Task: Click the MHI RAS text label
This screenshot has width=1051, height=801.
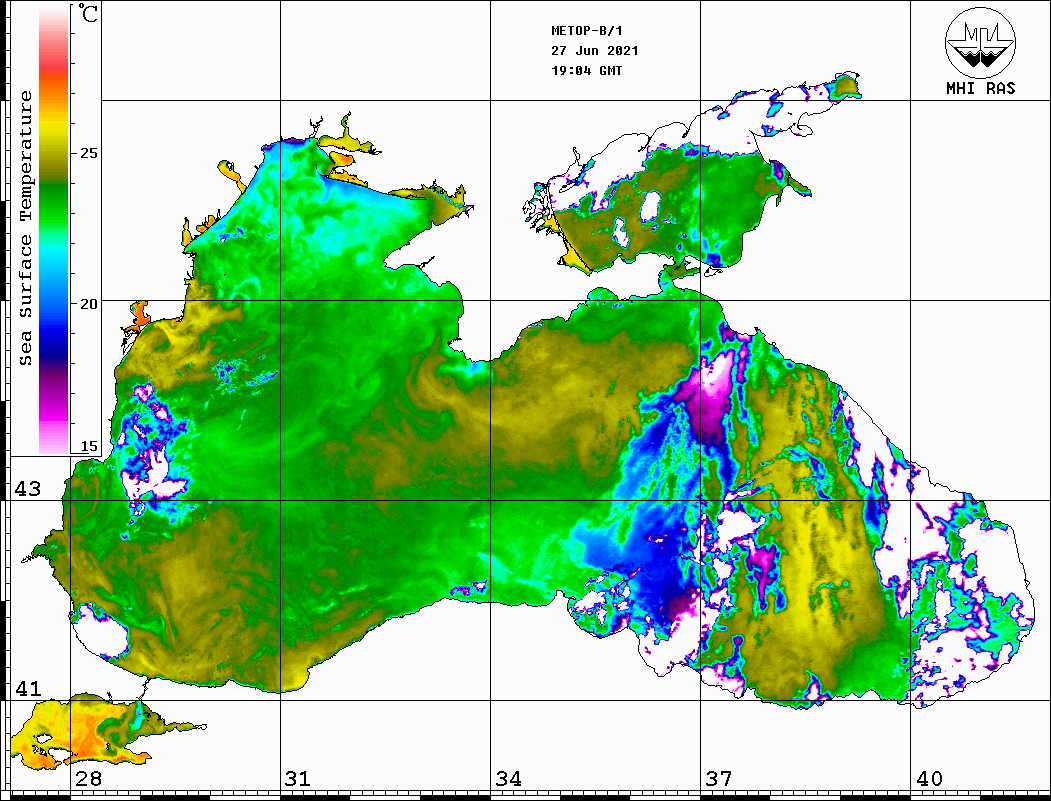Action: click(x=980, y=88)
